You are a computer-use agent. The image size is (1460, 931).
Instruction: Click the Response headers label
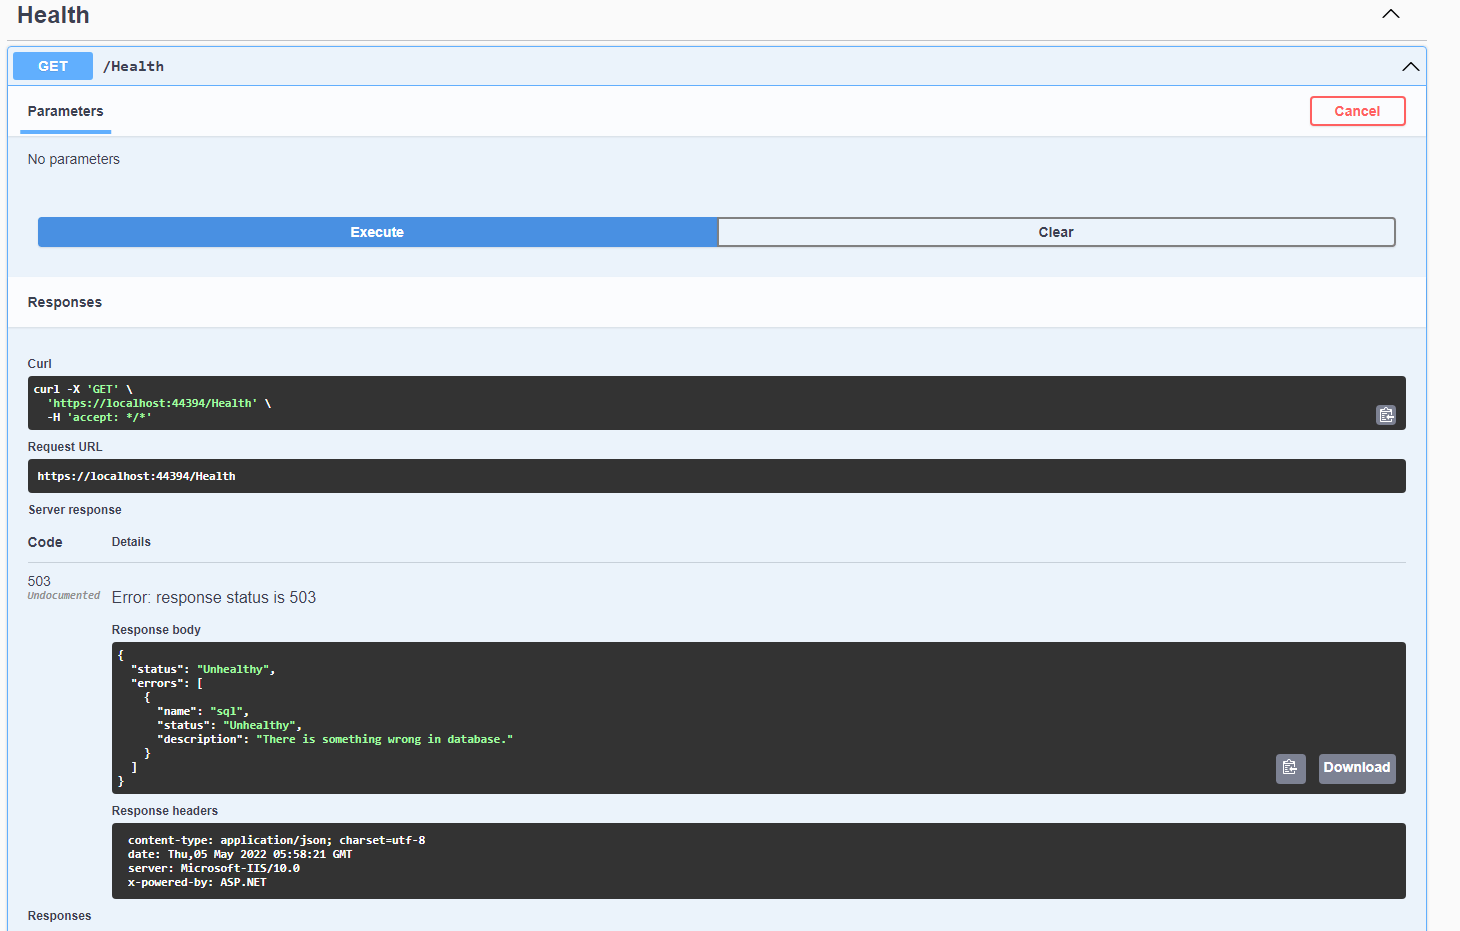pos(165,811)
